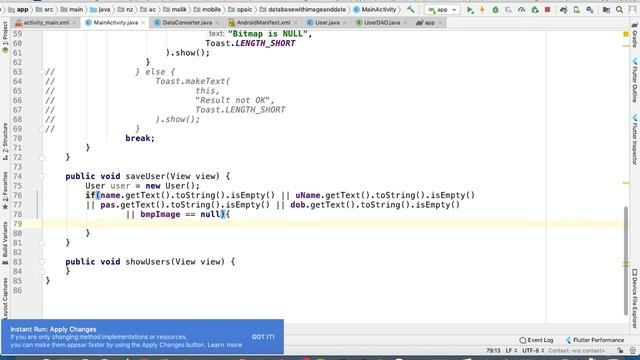The width and height of the screenshot is (640, 360).
Task: Click the break; statement on line 70
Action: pos(140,138)
